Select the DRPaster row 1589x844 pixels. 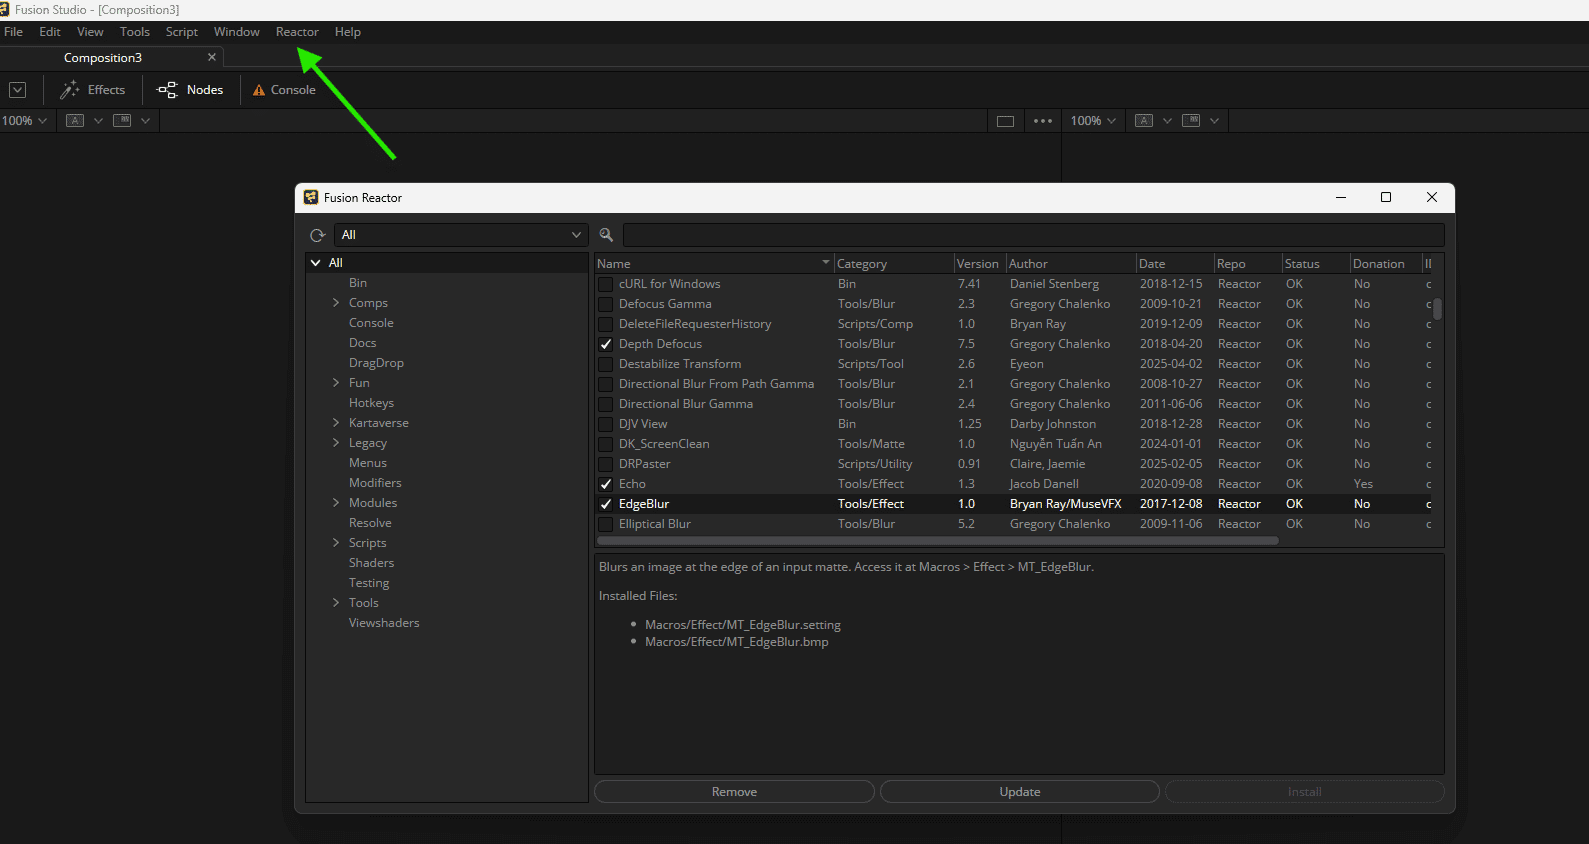click(1013, 464)
